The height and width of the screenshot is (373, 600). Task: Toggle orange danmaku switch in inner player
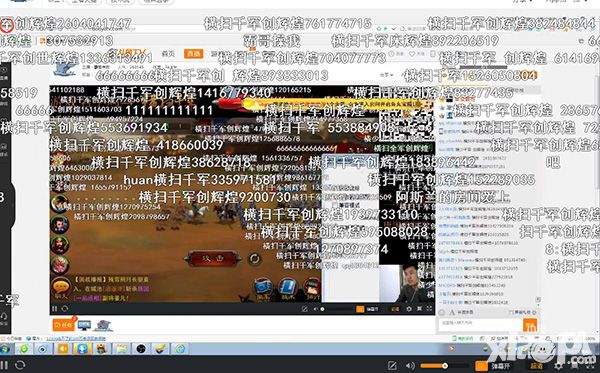[360, 309]
